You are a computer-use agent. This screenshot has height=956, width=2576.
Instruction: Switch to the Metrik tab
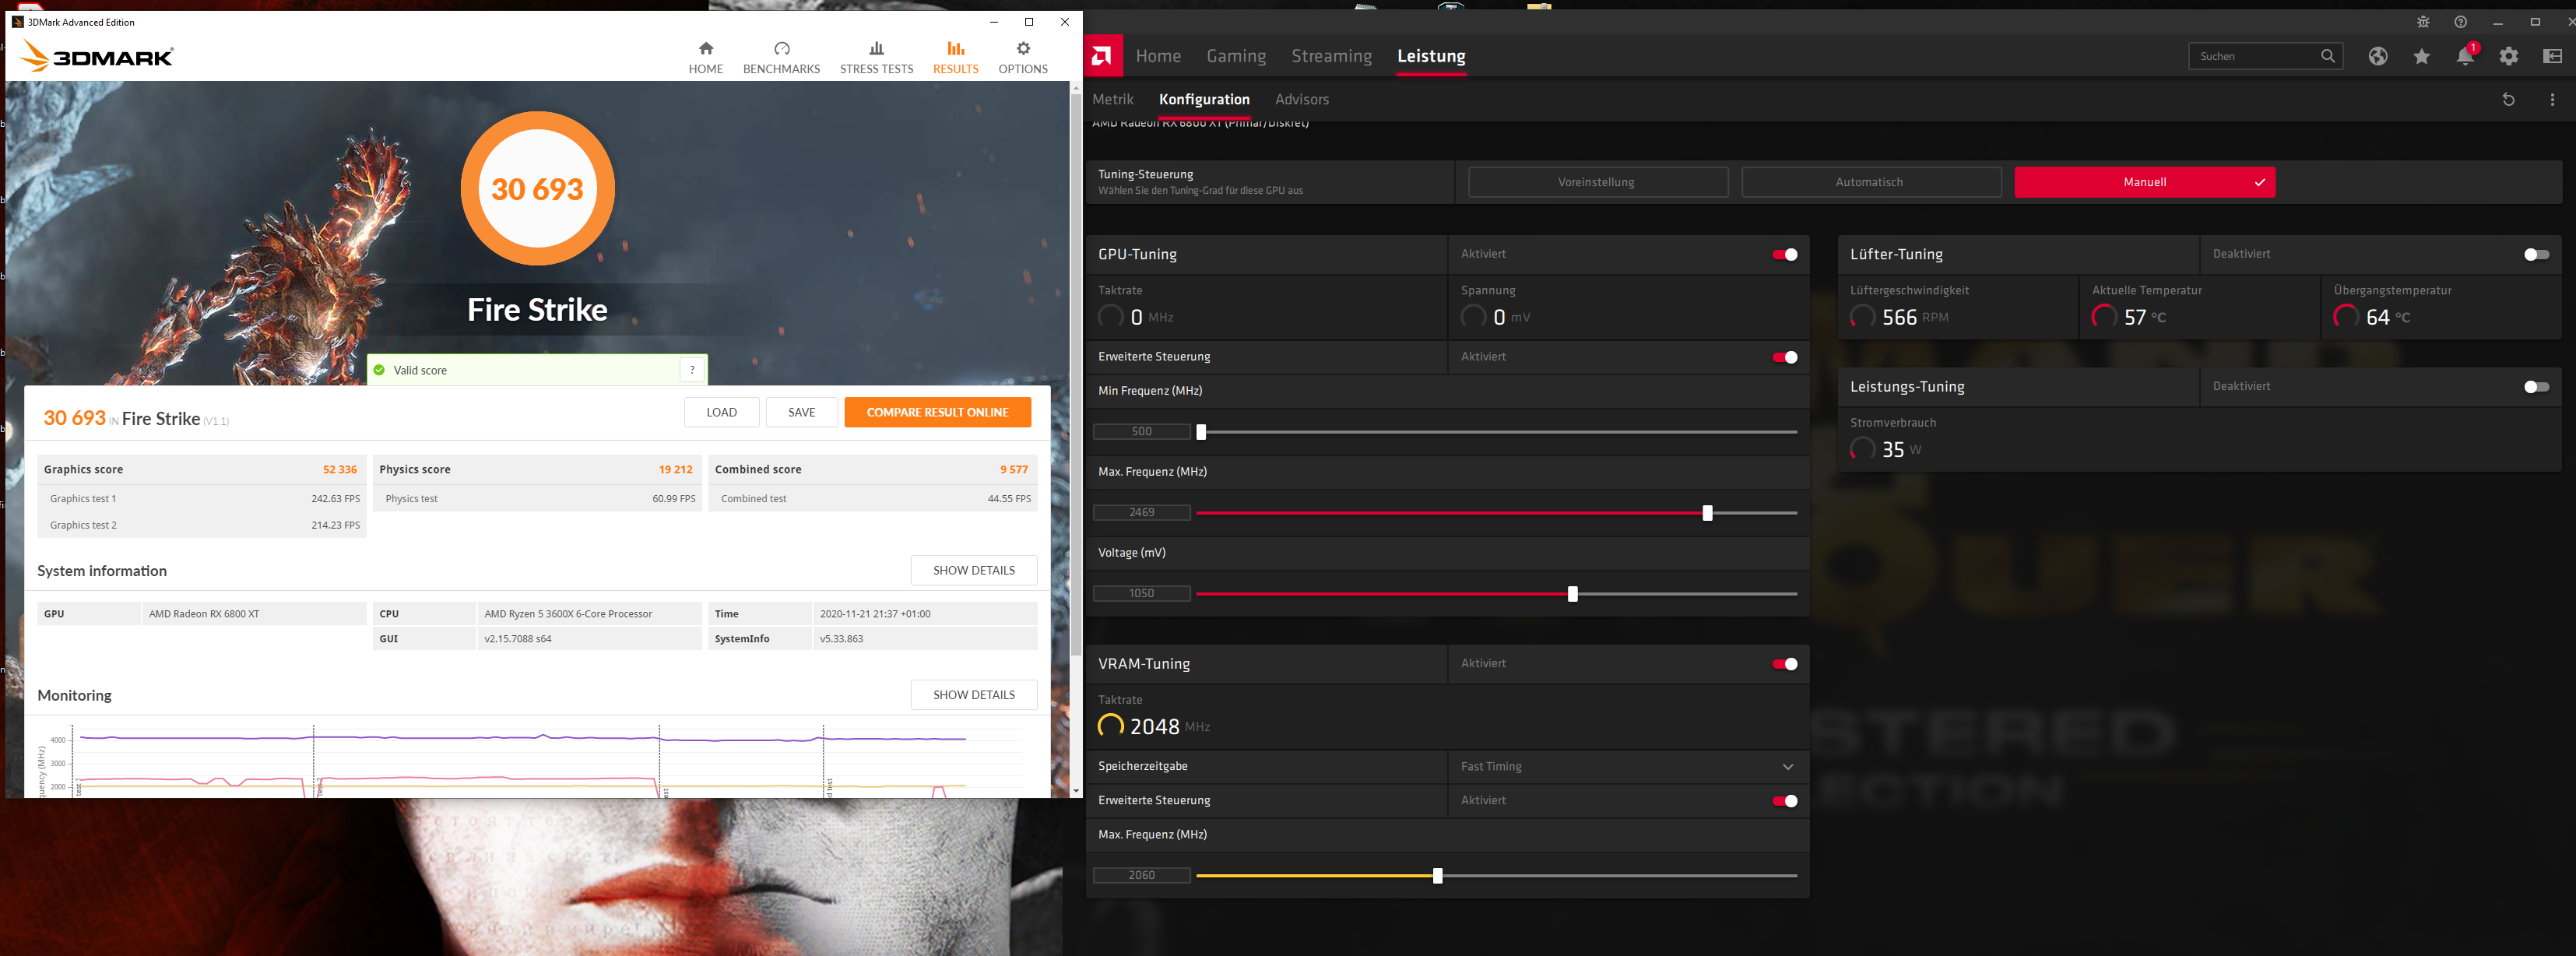pos(1112,100)
